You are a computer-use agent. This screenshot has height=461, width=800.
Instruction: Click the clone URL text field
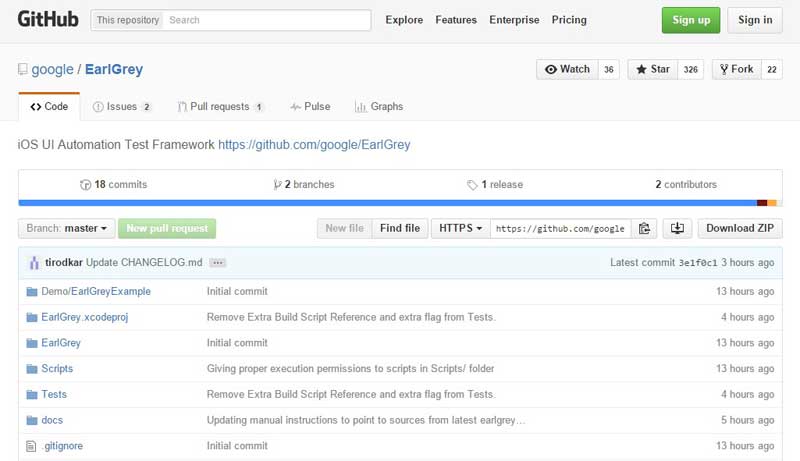coord(561,228)
